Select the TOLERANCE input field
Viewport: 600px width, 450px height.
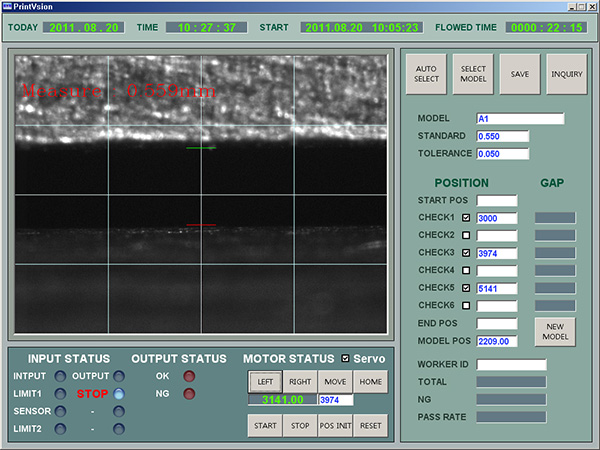coord(502,153)
